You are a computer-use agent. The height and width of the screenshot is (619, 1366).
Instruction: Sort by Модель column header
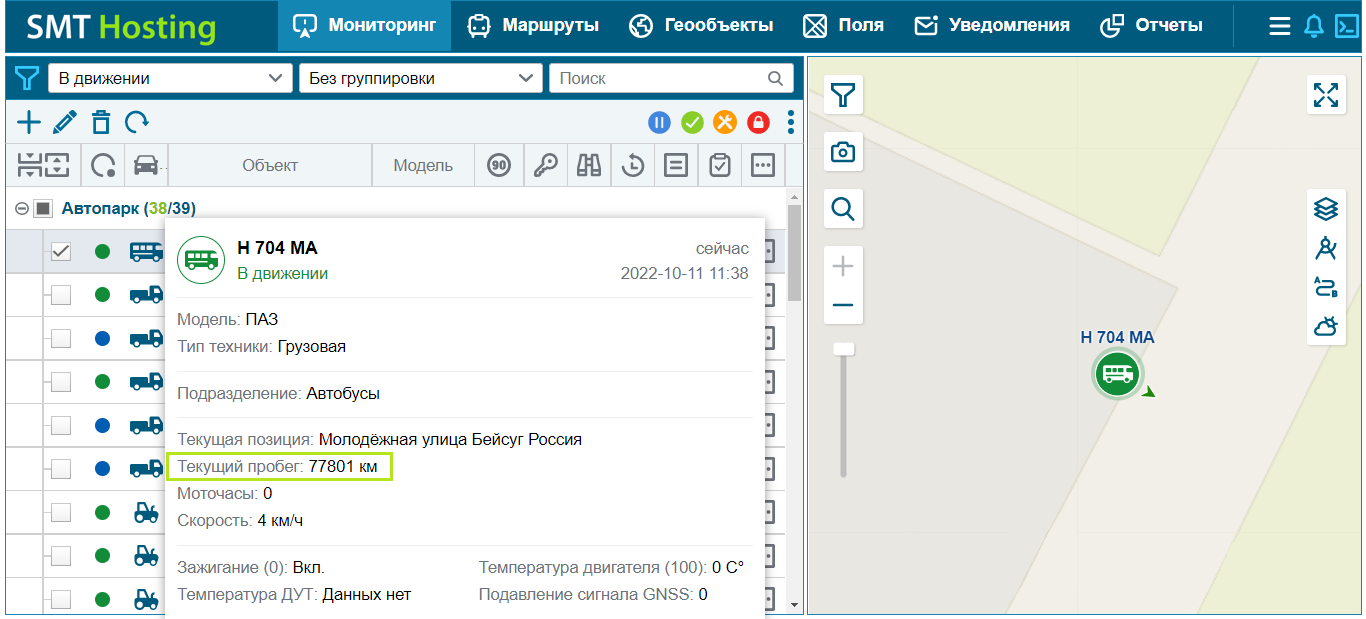pos(423,165)
